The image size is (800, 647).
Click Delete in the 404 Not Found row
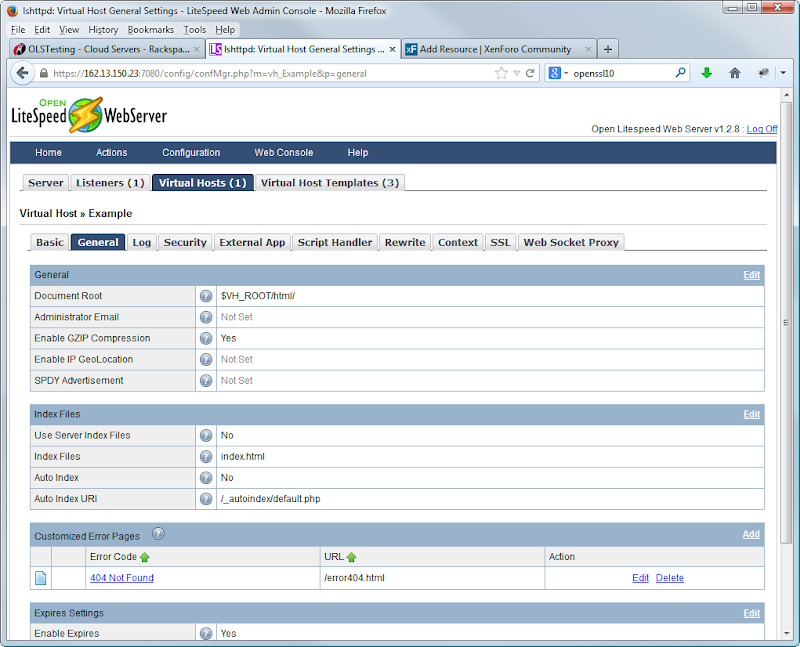pyautogui.click(x=669, y=578)
